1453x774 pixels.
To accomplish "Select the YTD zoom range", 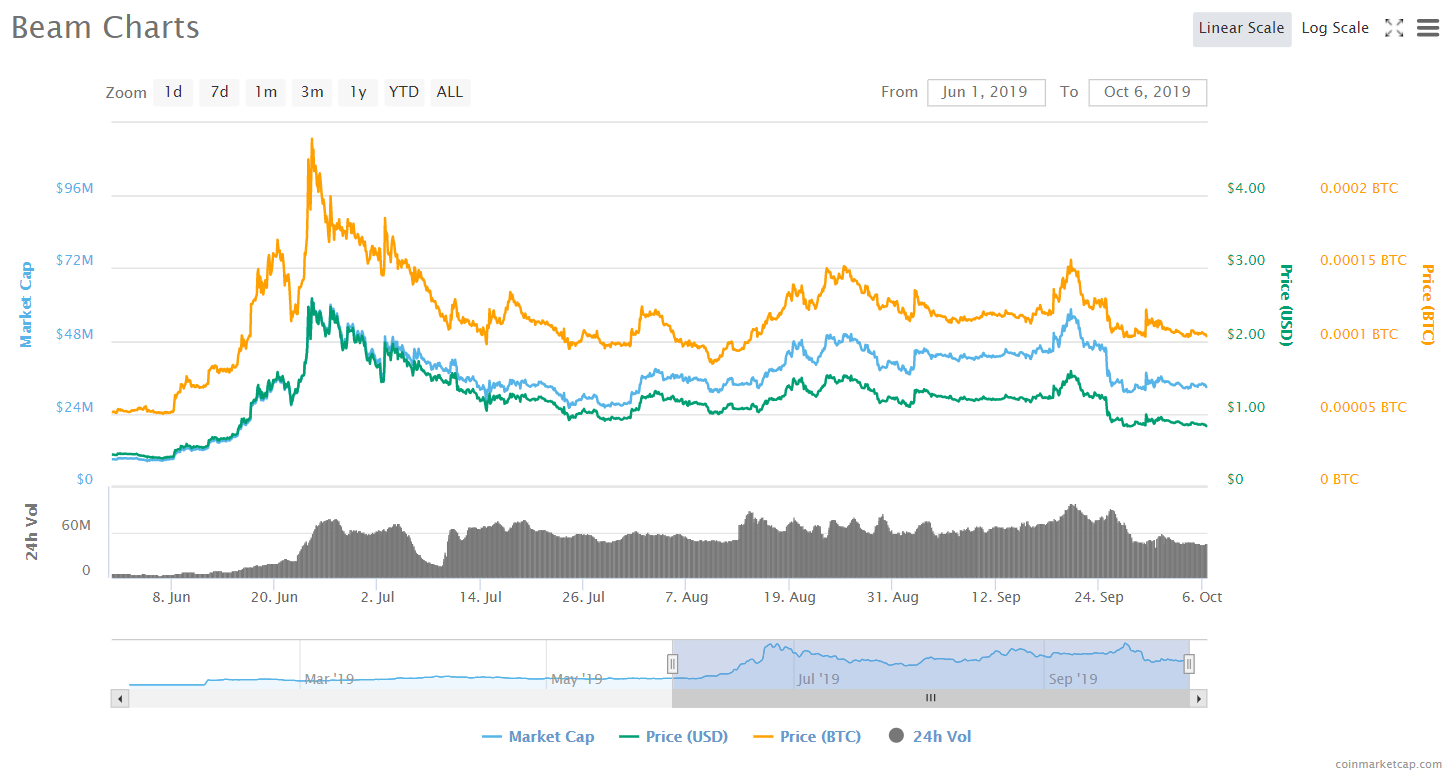I will pyautogui.click(x=404, y=92).
